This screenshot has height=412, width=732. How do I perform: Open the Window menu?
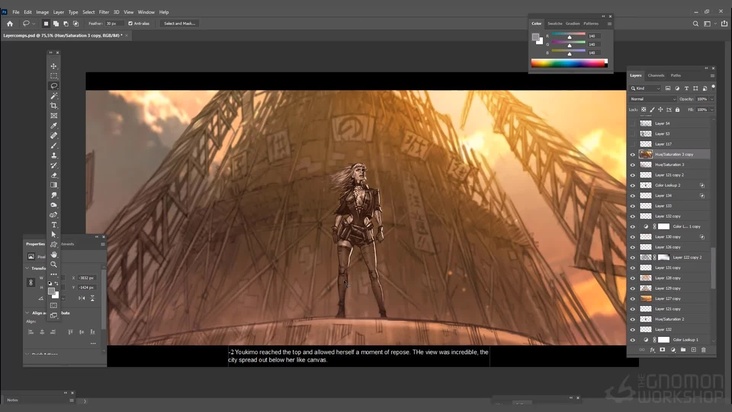(x=146, y=12)
